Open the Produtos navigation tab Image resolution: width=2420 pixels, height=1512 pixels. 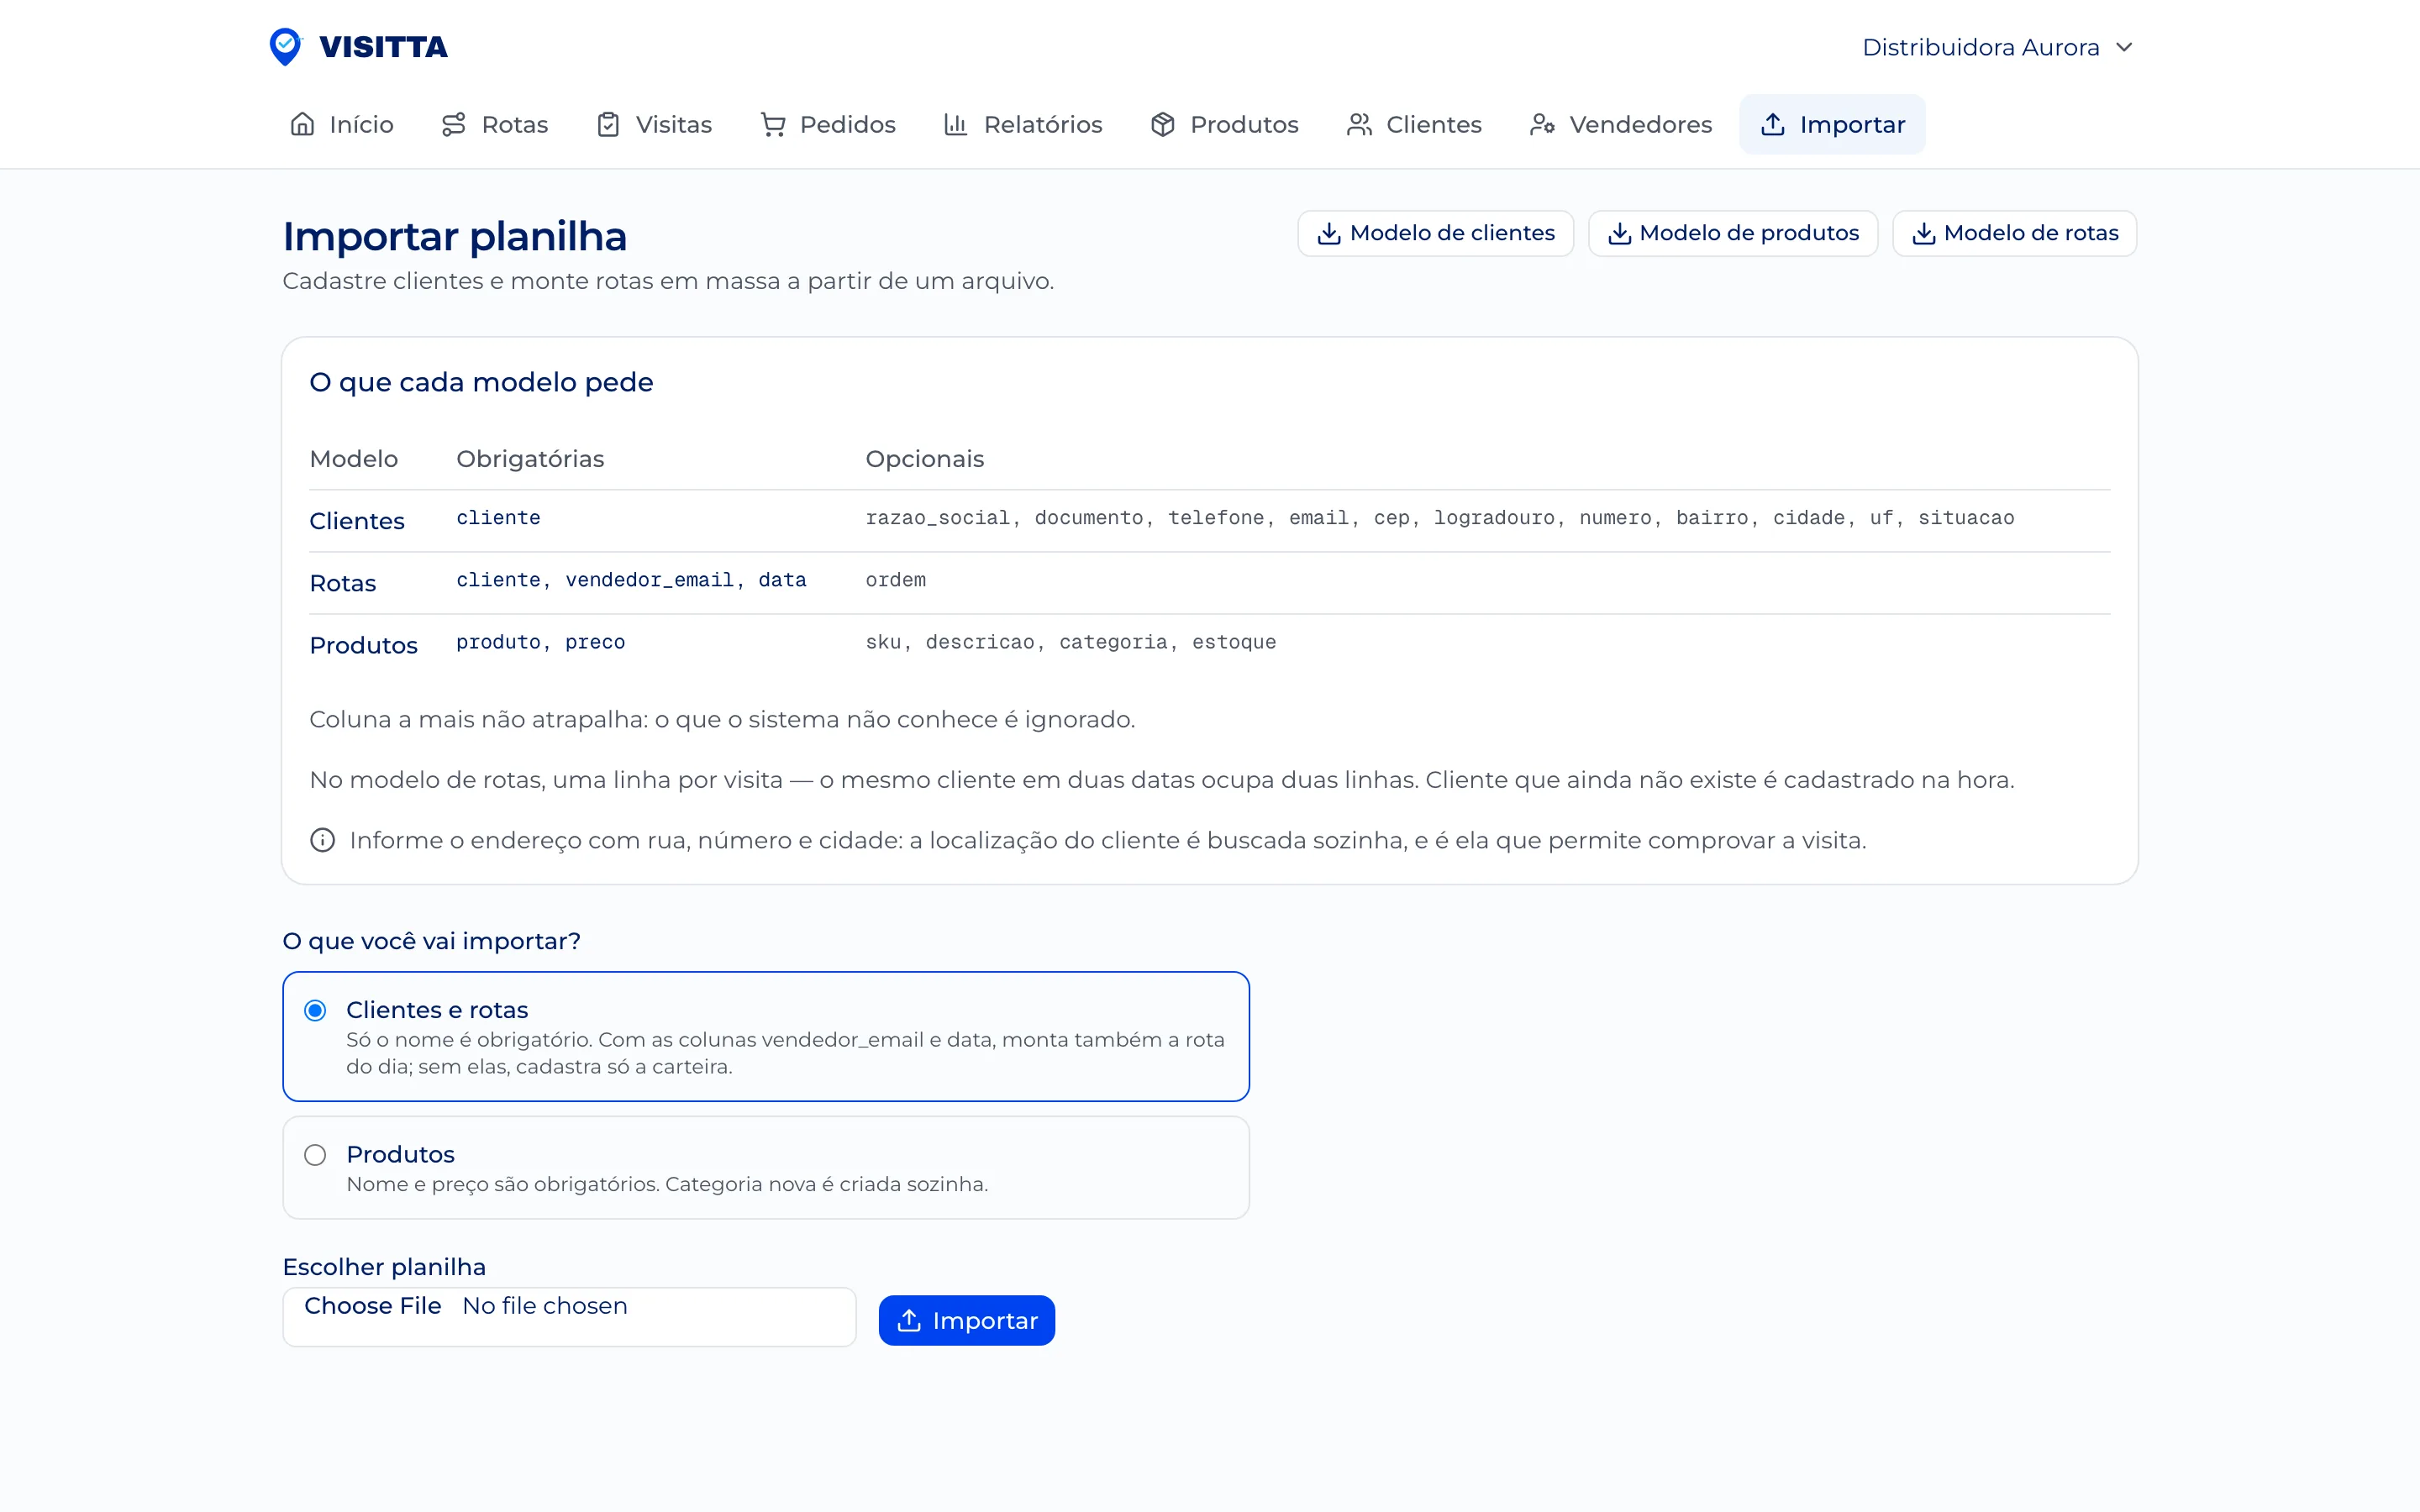click(1225, 124)
